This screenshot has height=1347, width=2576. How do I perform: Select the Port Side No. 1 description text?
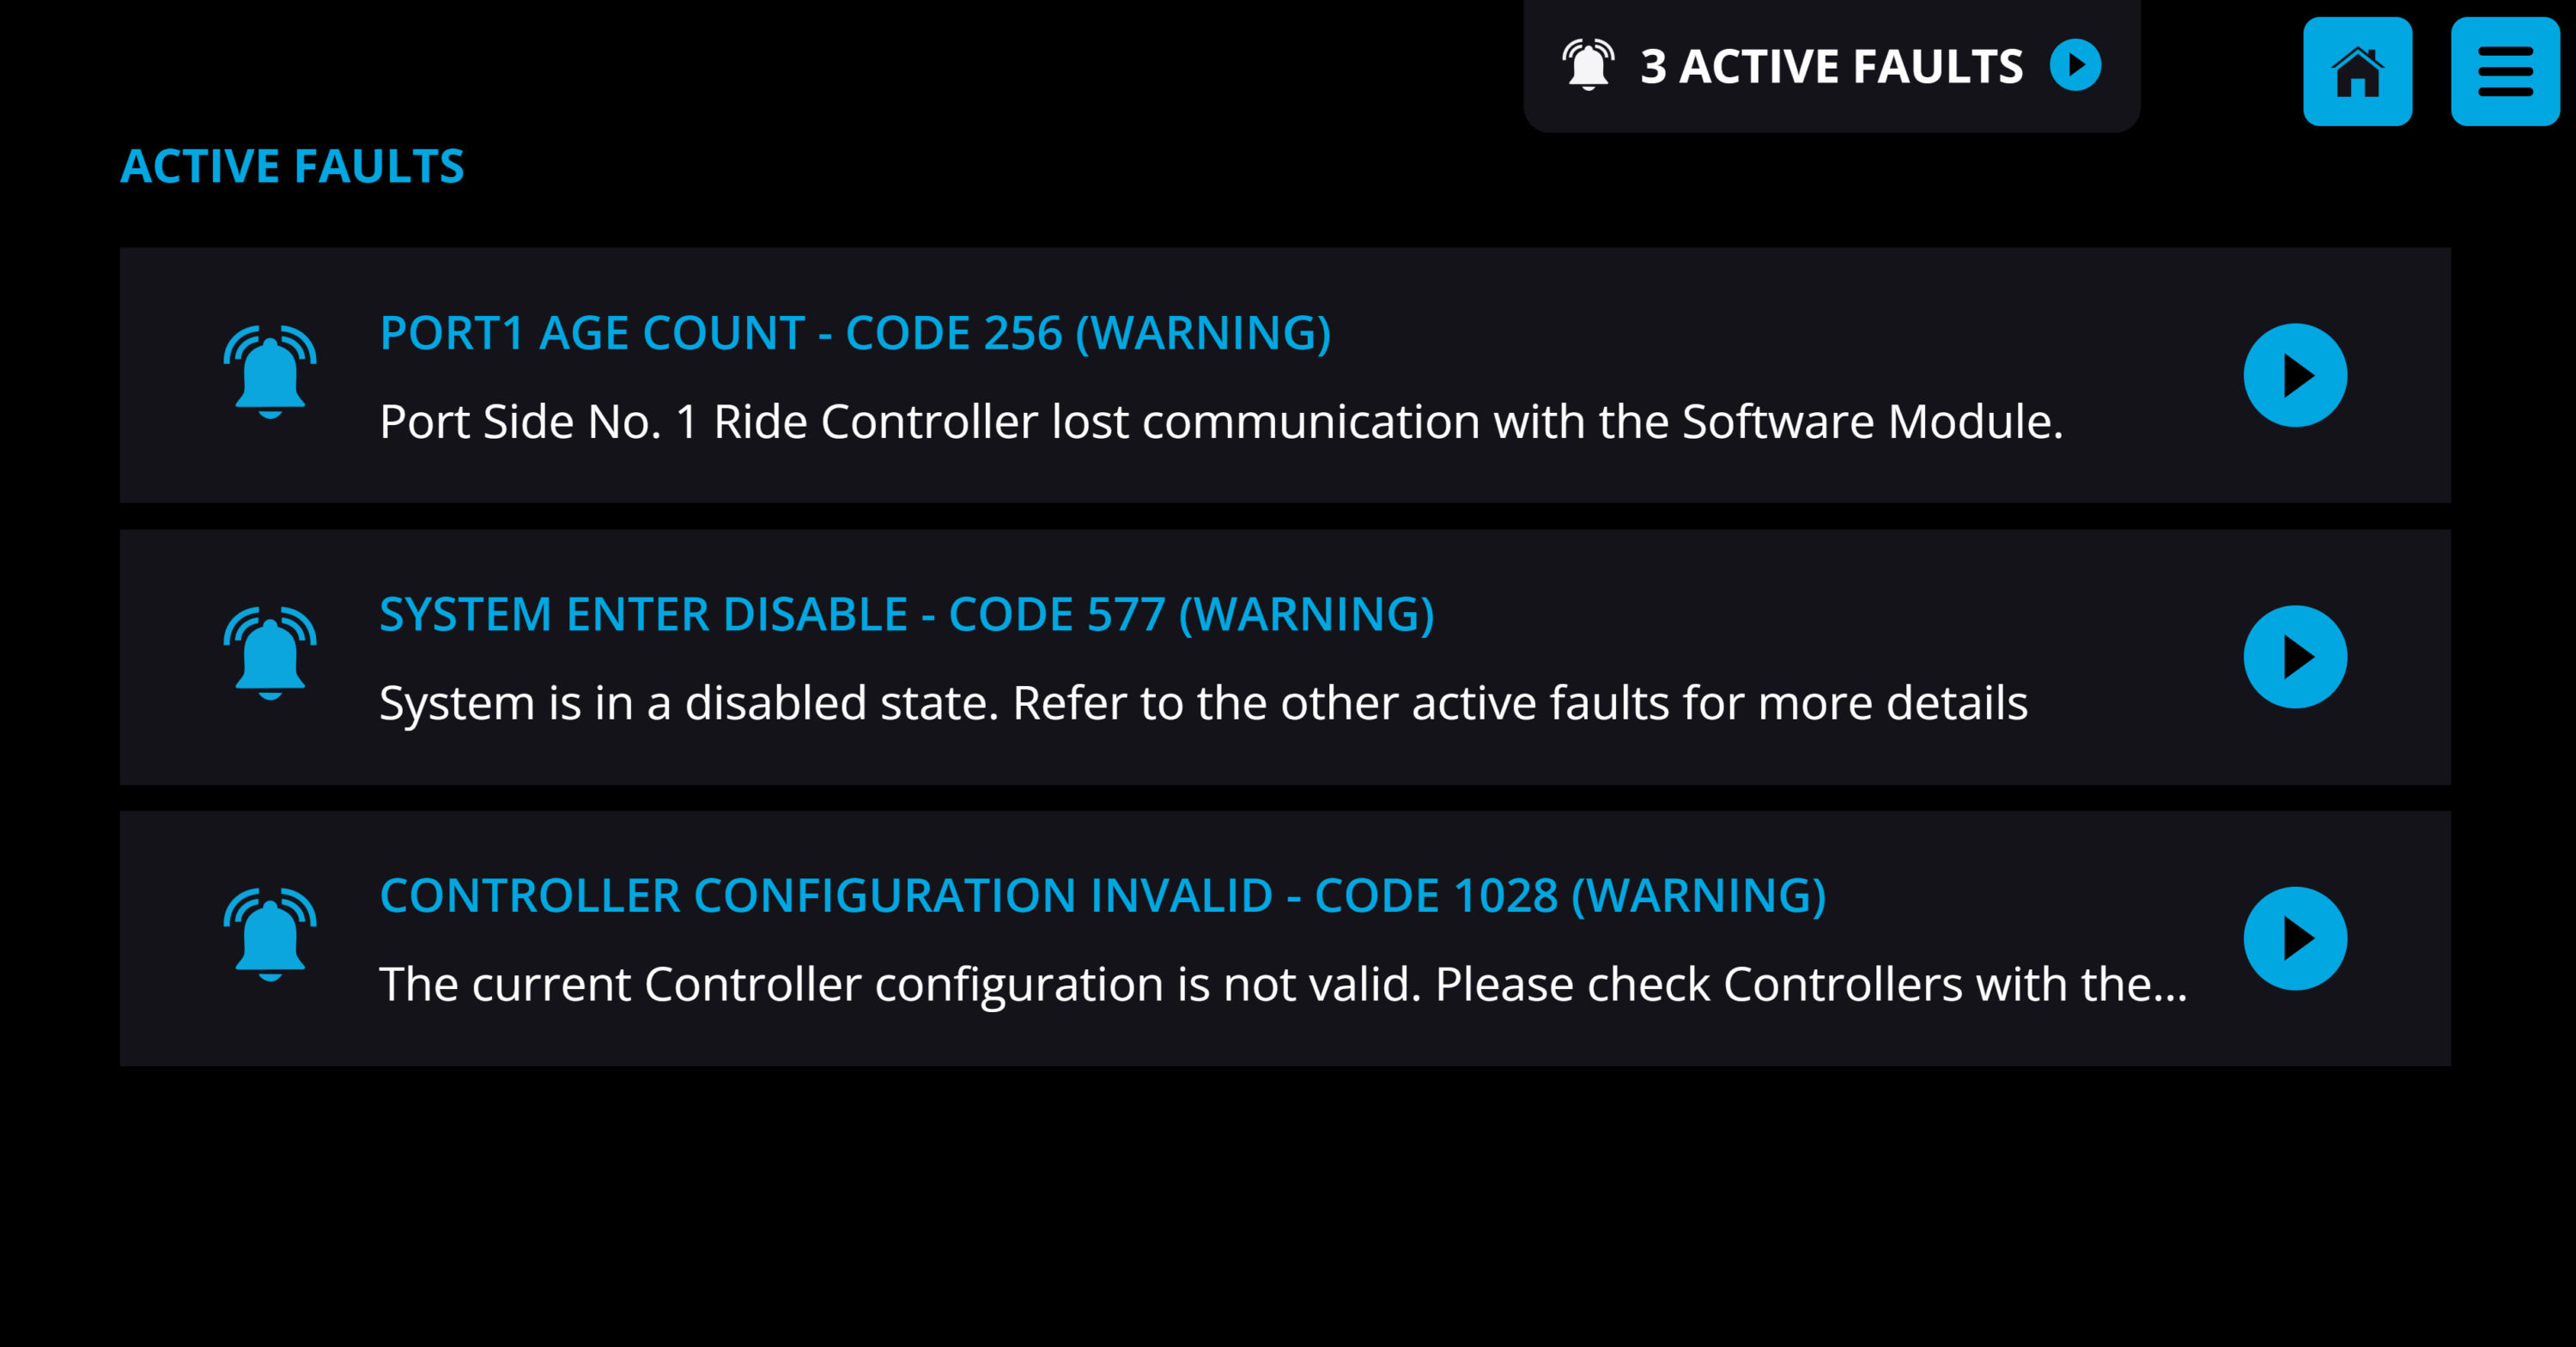pyautogui.click(x=1221, y=422)
